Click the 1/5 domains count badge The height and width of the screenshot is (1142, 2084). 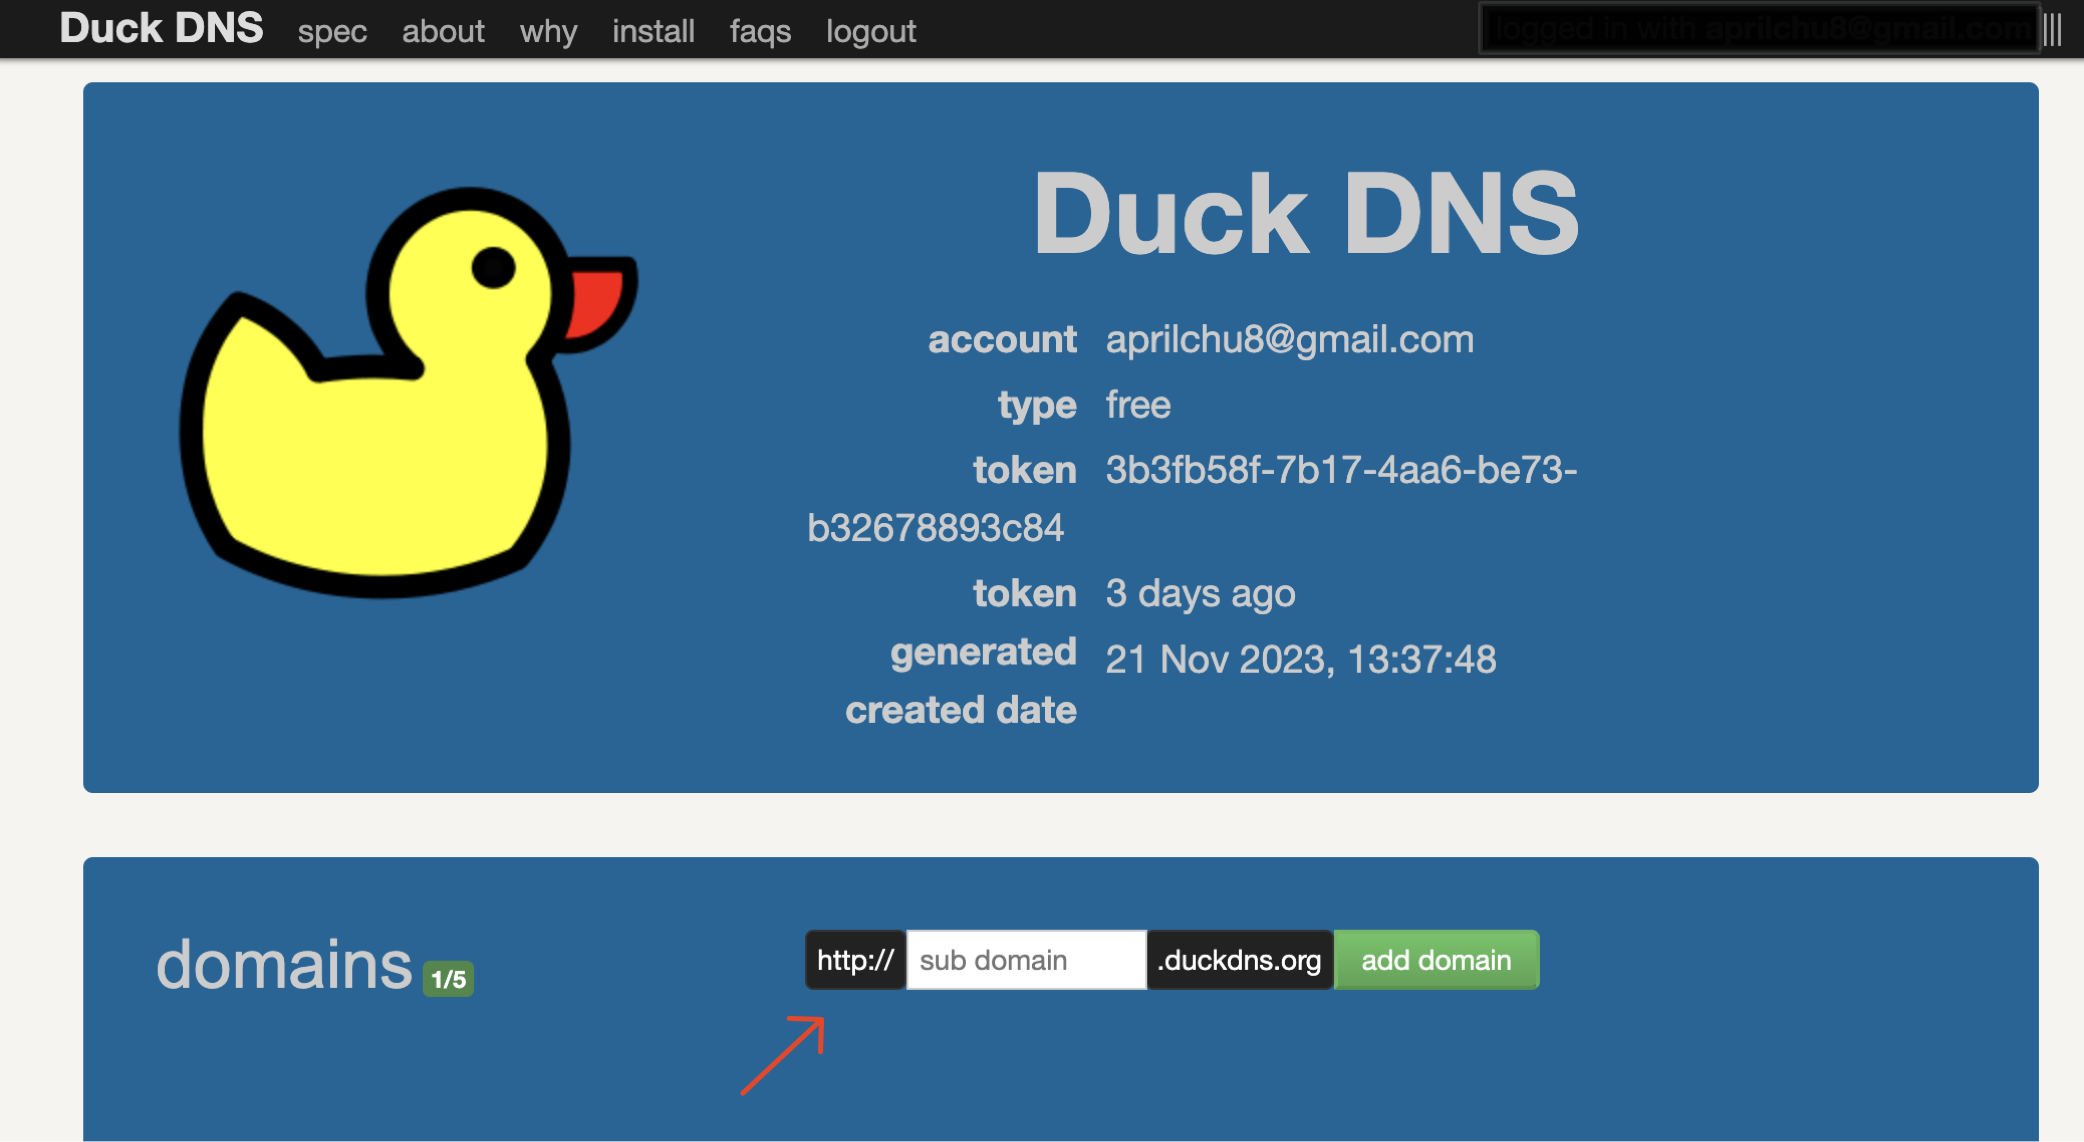[x=448, y=979]
